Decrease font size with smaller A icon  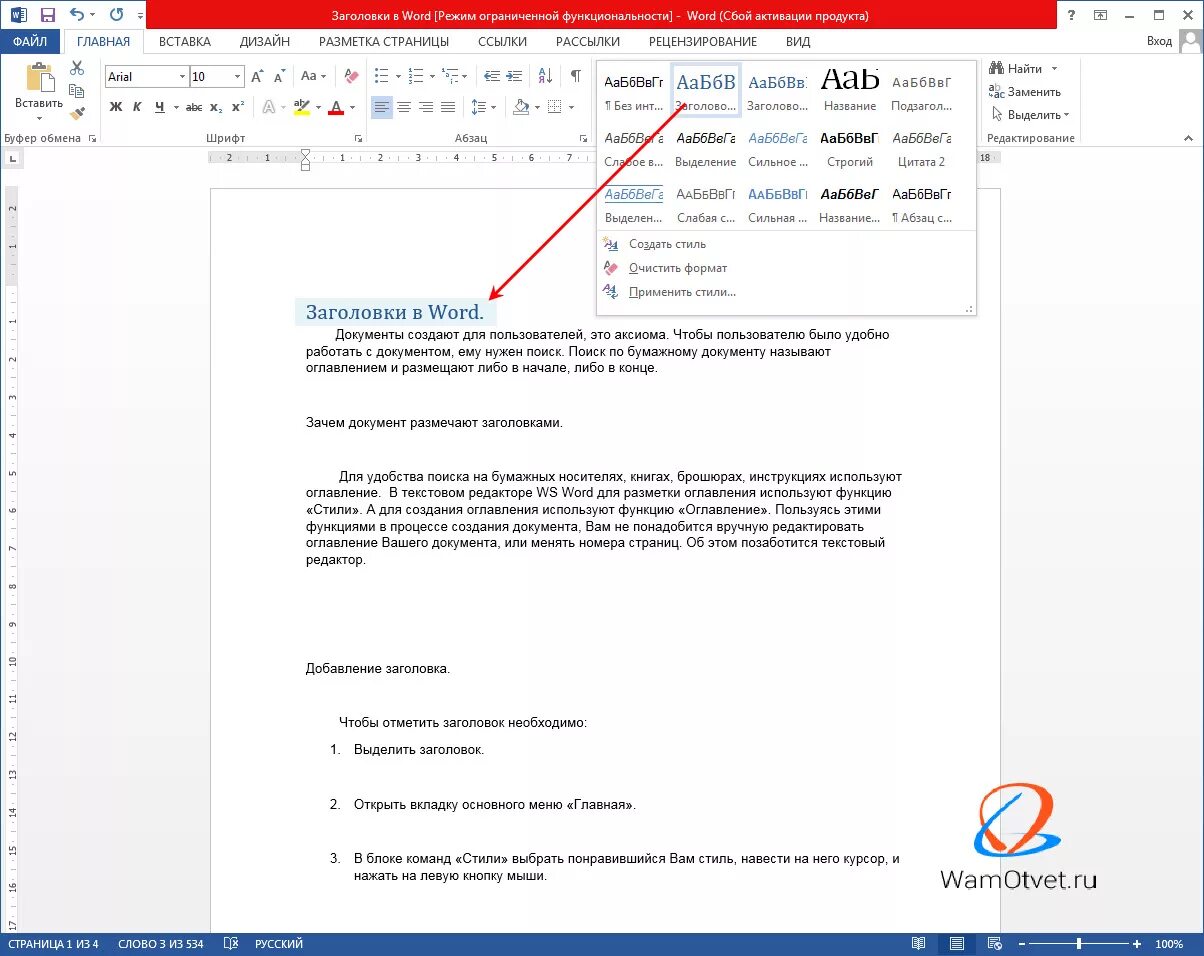click(x=278, y=77)
